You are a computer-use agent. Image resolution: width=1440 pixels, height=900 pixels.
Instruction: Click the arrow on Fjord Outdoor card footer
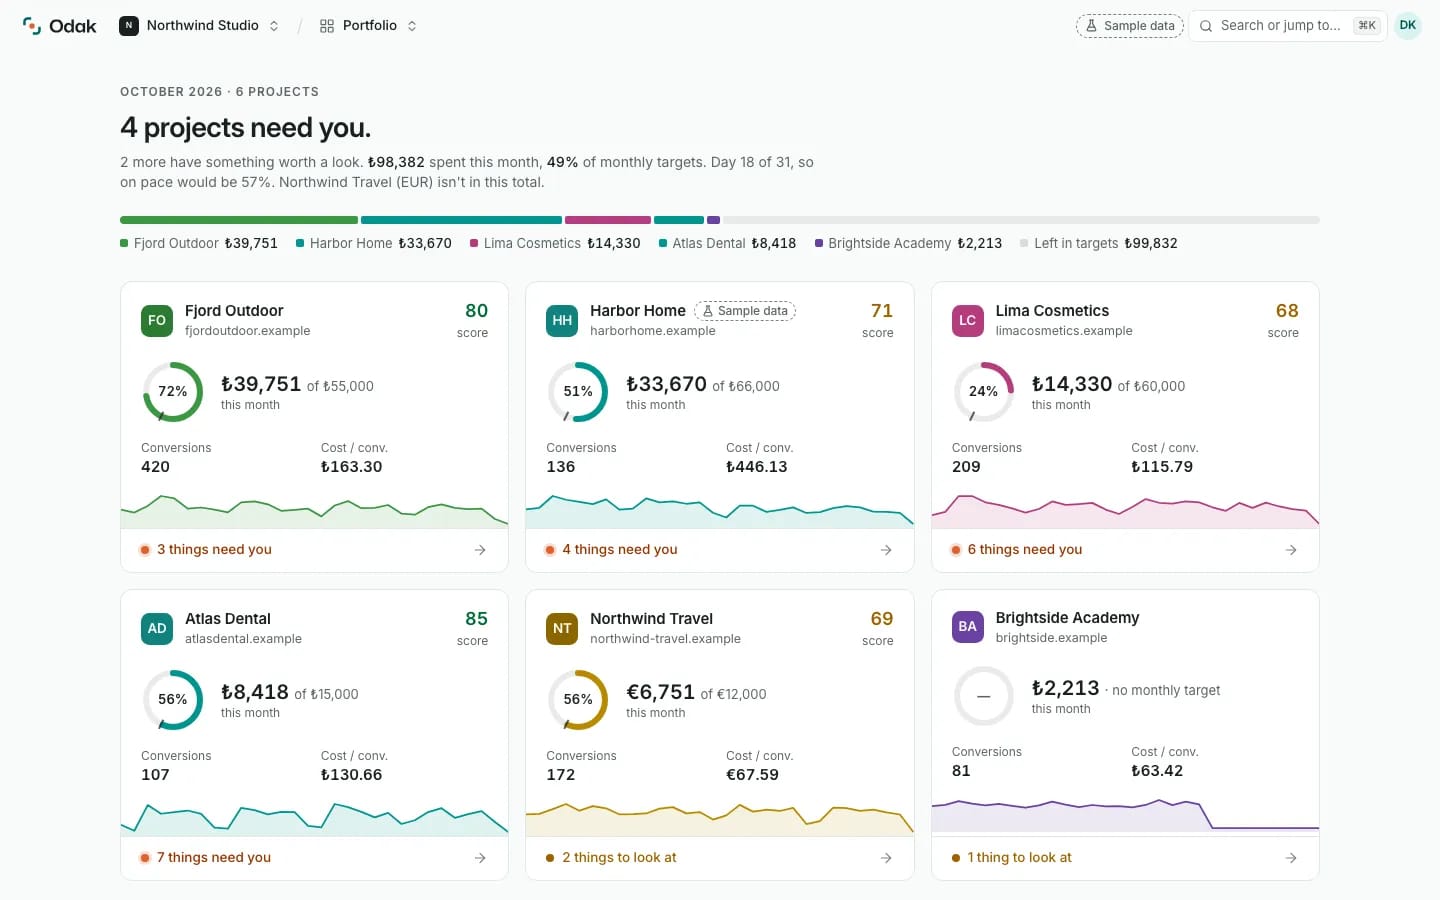pyautogui.click(x=480, y=550)
